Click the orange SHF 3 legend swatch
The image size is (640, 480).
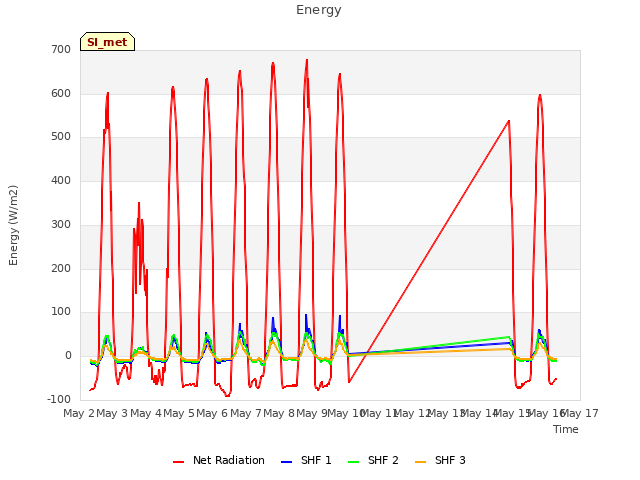(420, 462)
